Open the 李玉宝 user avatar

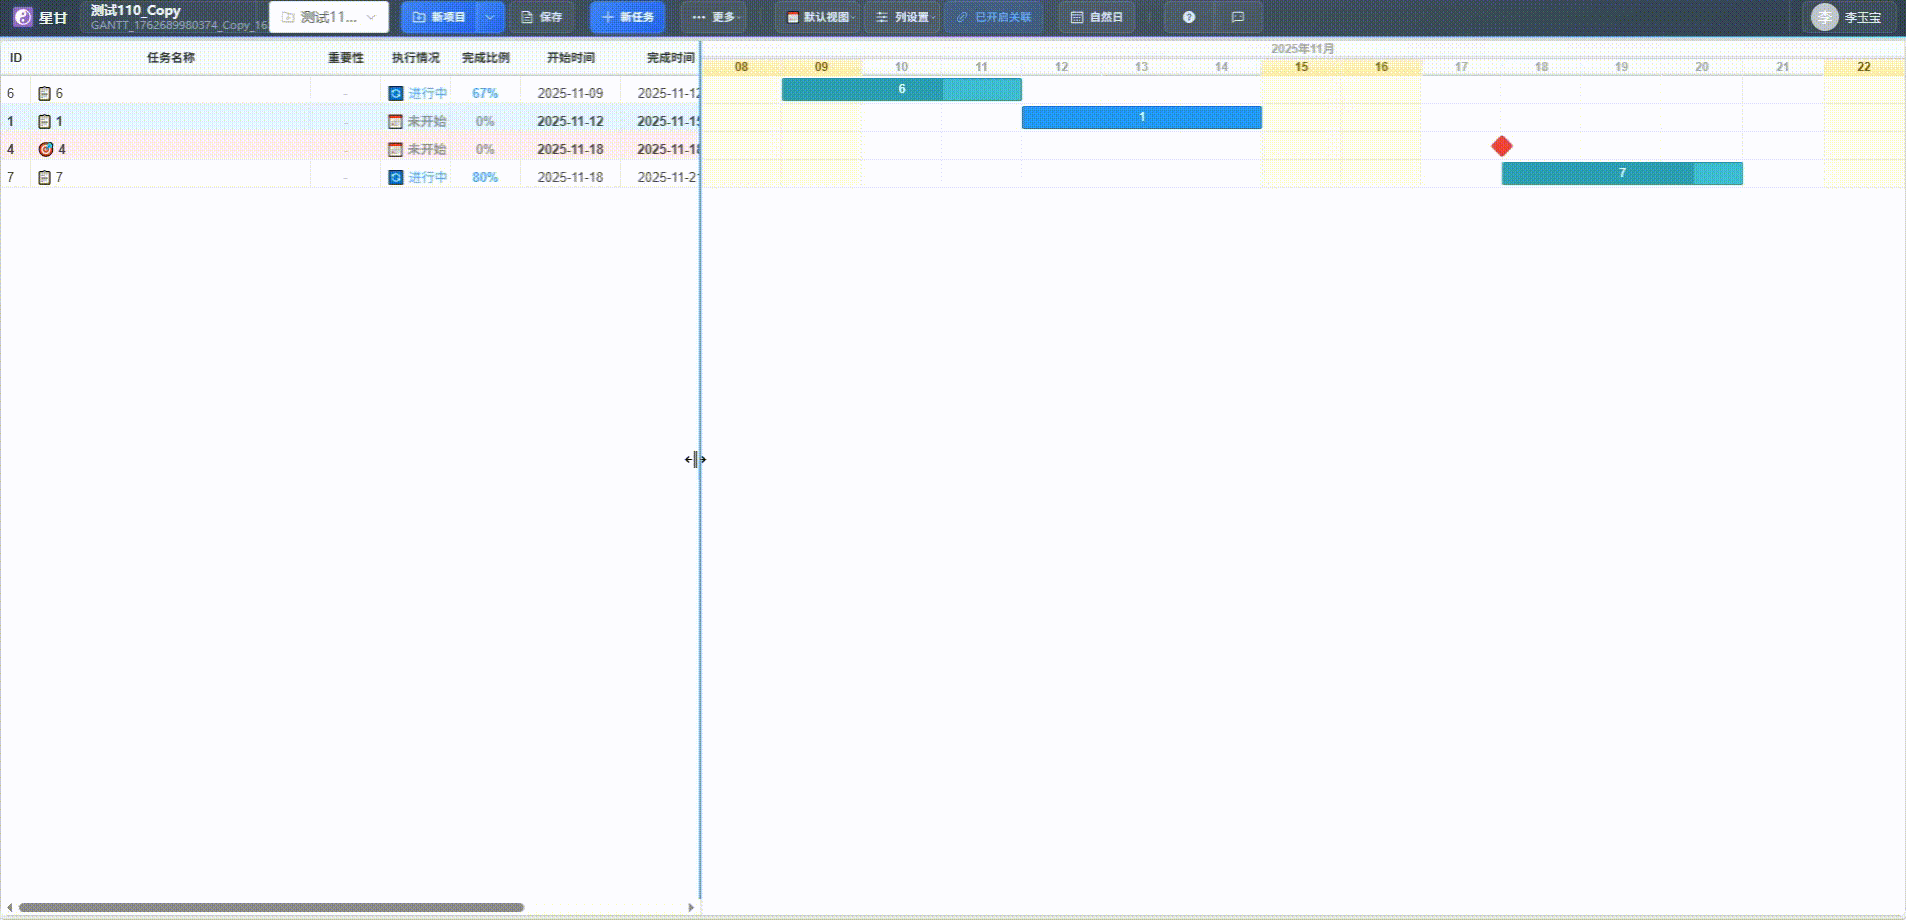click(x=1826, y=16)
